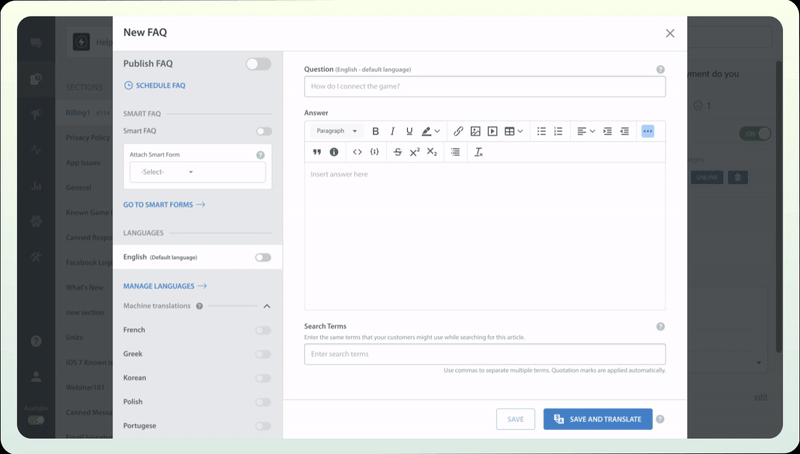Image resolution: width=800 pixels, height=454 pixels.
Task: Insert an image into the answer
Action: (475, 131)
